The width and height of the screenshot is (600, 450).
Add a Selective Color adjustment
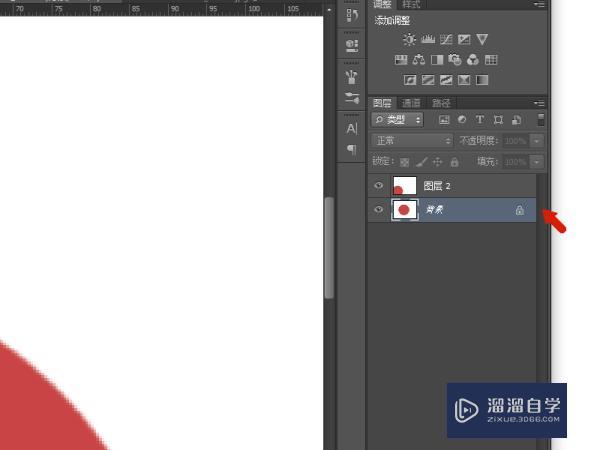click(x=464, y=80)
